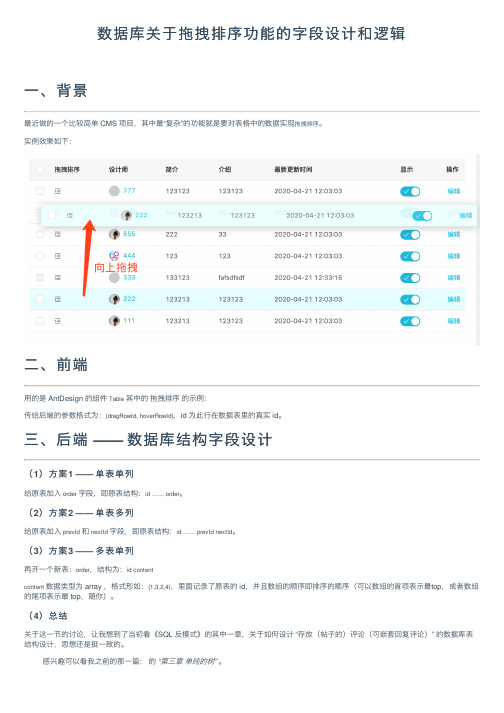504x713 pixels.
Task: Click the drag handle icon in row 777
Action: tap(58, 191)
